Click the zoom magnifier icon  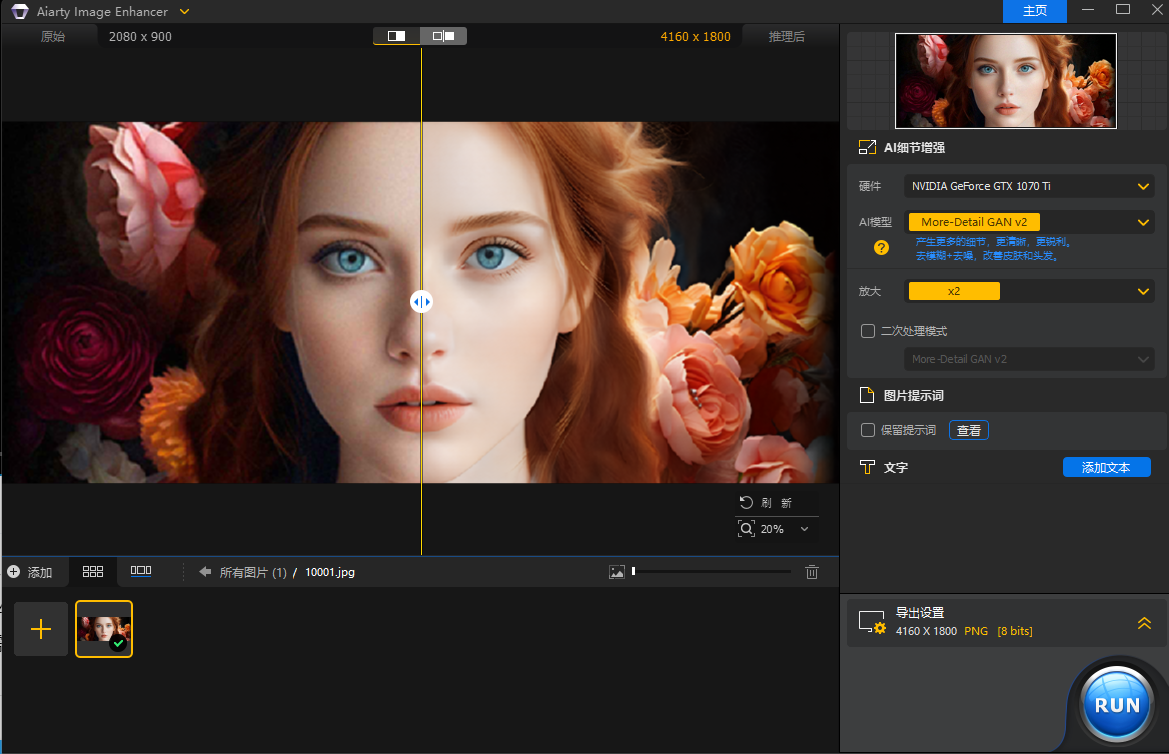click(746, 529)
